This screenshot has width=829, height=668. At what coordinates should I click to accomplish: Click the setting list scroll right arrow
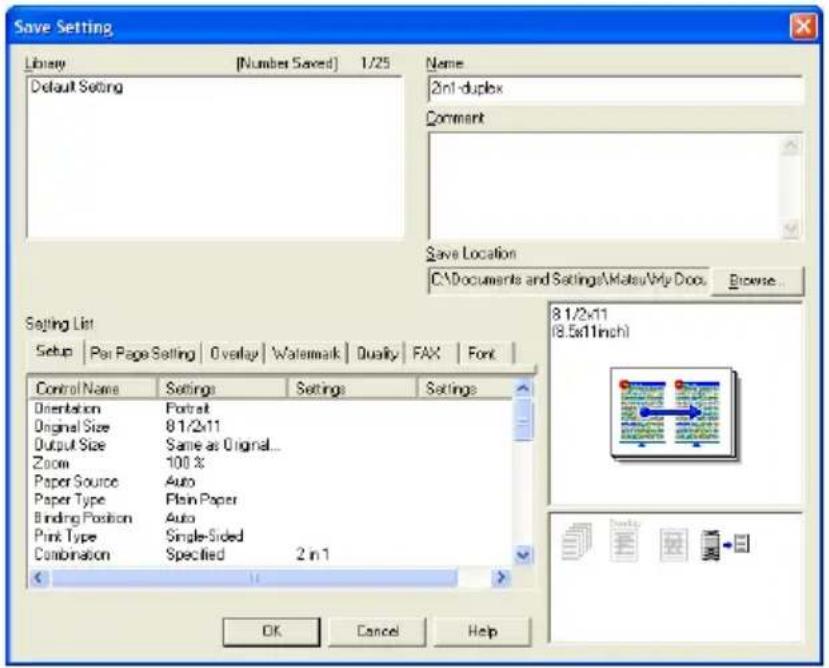click(x=501, y=578)
